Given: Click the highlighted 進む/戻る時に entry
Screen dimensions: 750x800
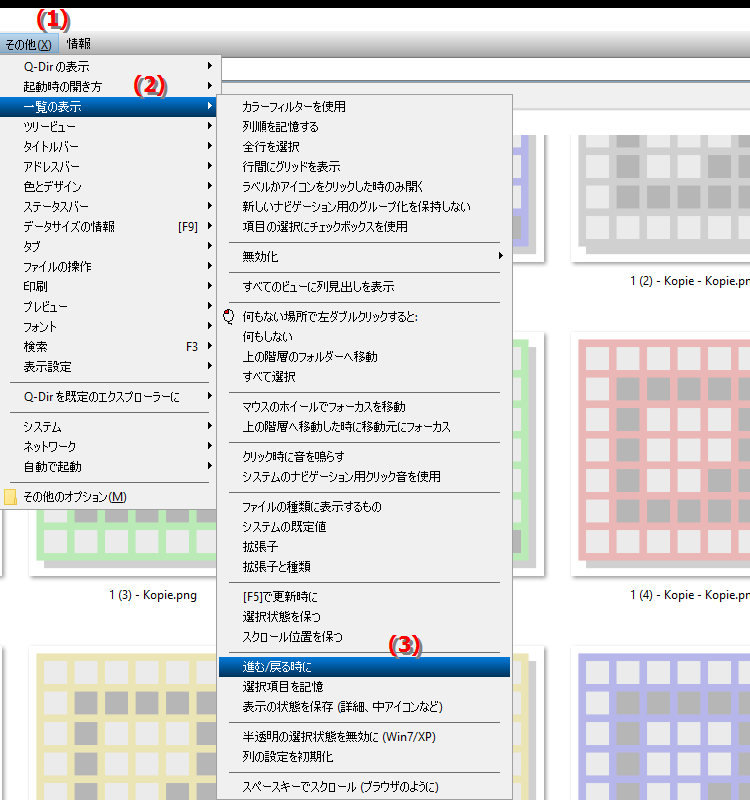Looking at the screenshot, I should 364,666.
